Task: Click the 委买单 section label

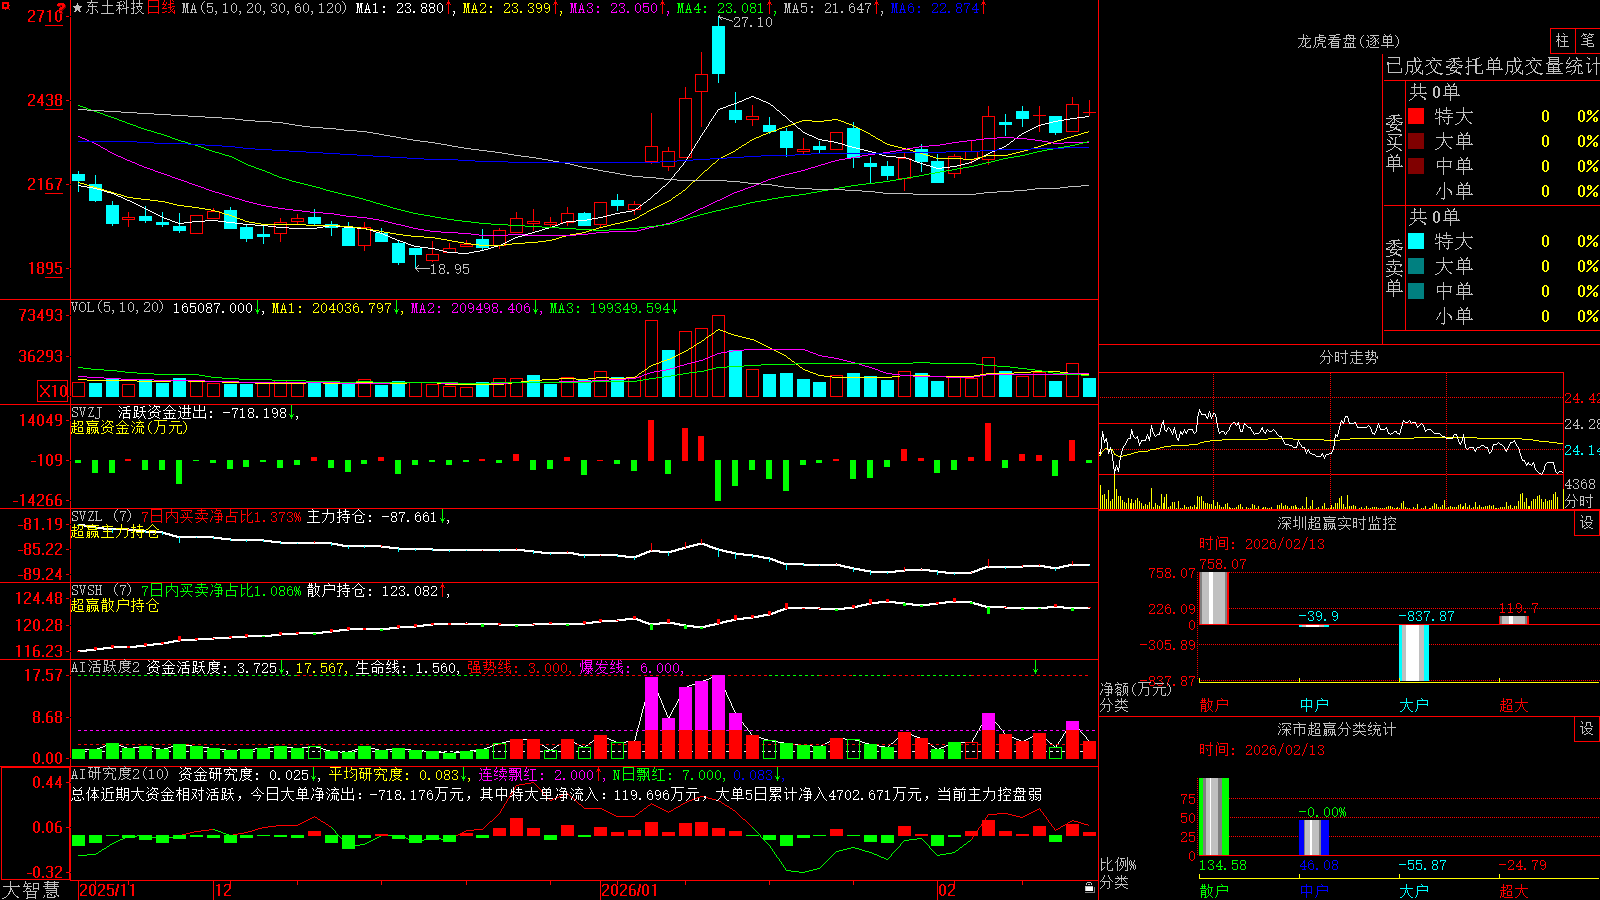Action: coord(1394,142)
